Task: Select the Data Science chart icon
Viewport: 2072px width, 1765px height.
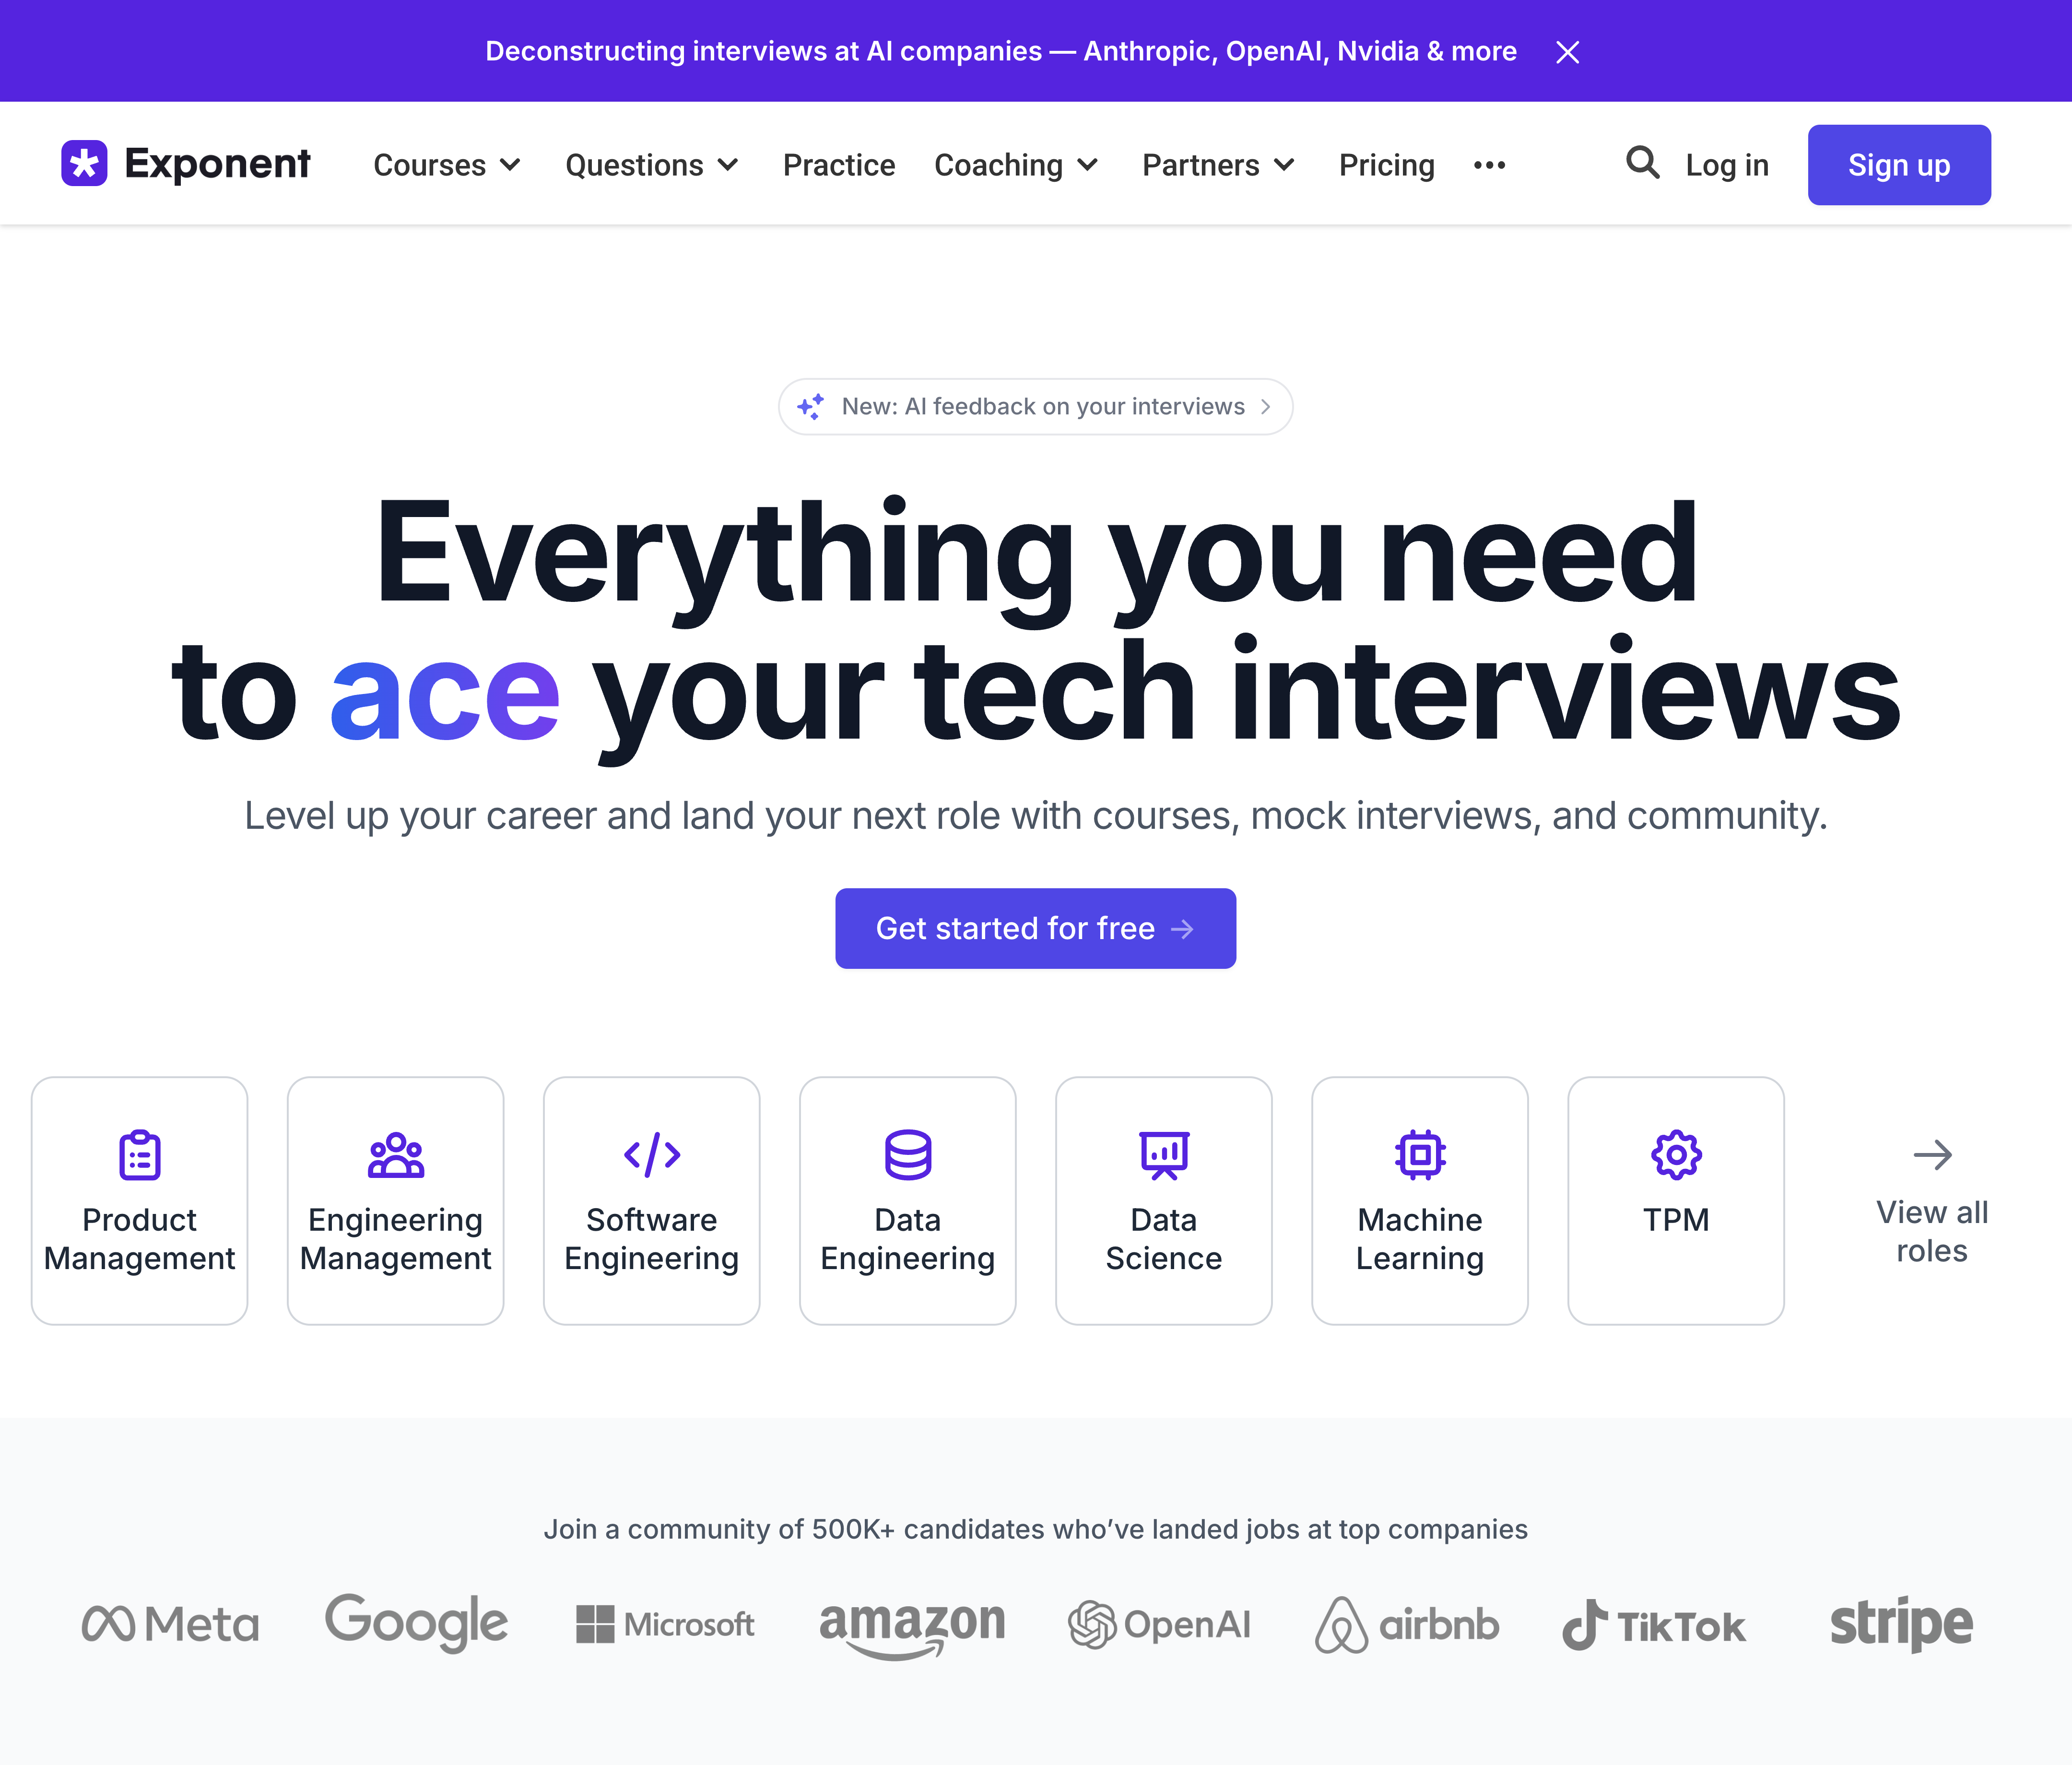Action: pyautogui.click(x=1164, y=1155)
